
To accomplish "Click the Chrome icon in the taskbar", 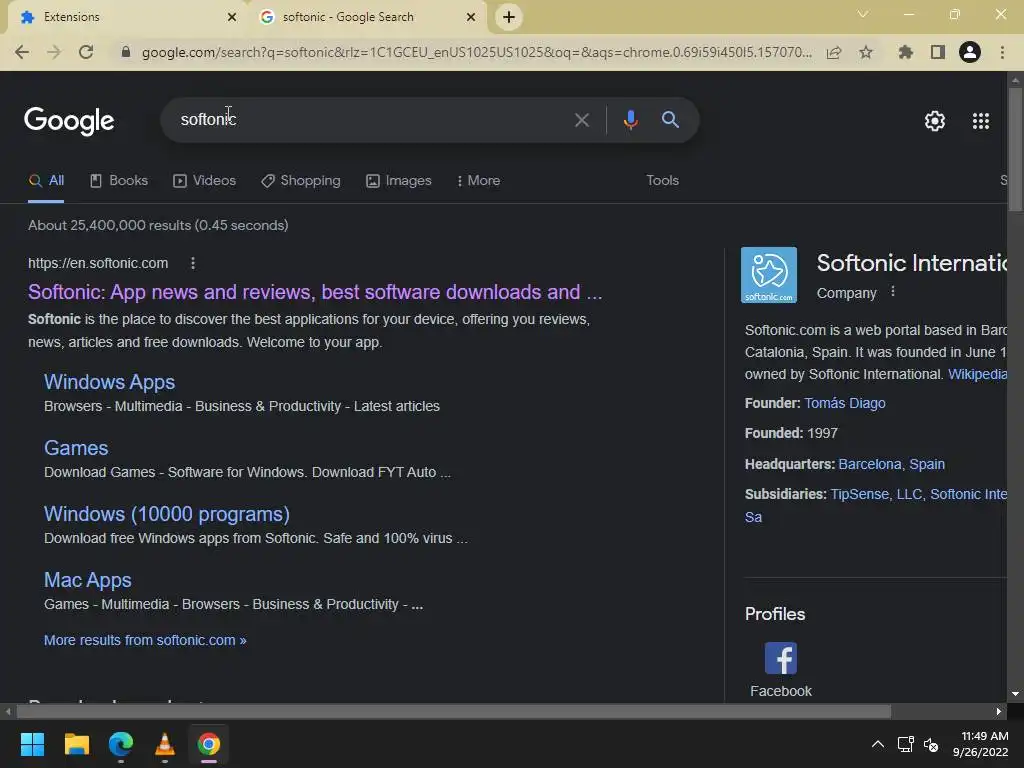I will (x=209, y=744).
